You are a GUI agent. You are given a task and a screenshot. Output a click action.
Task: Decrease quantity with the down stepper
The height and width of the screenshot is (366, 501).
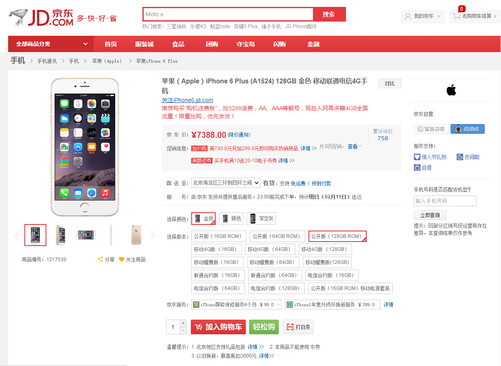(183, 331)
